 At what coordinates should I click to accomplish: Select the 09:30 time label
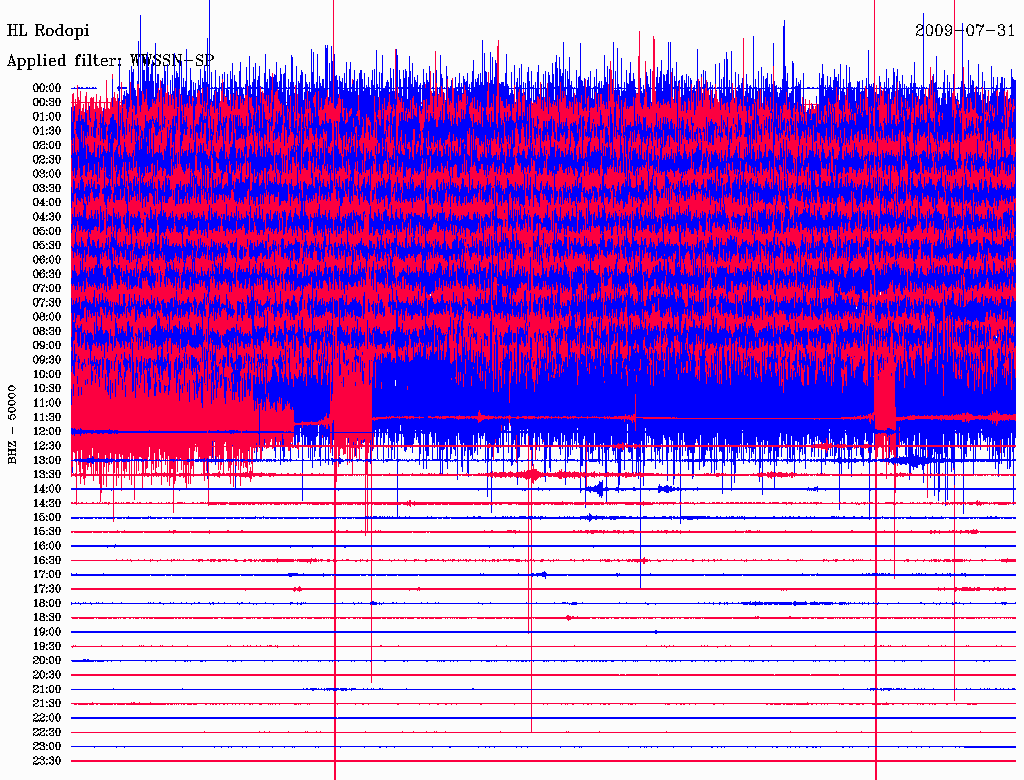(47, 361)
